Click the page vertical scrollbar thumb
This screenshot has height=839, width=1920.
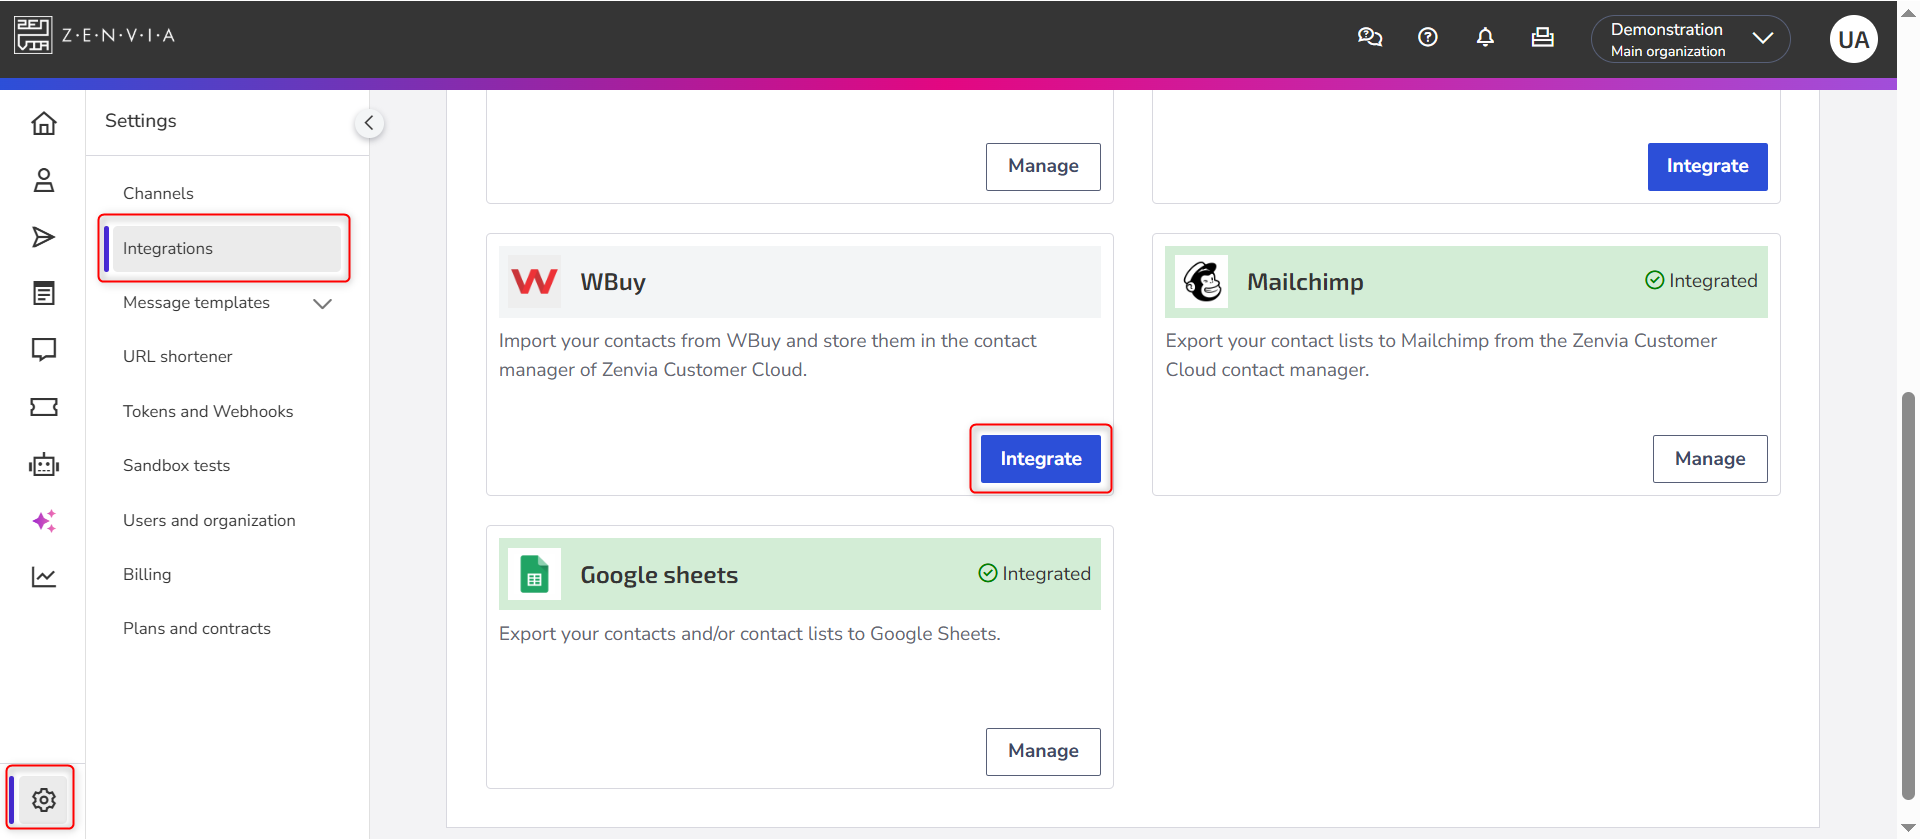pyautogui.click(x=1908, y=596)
